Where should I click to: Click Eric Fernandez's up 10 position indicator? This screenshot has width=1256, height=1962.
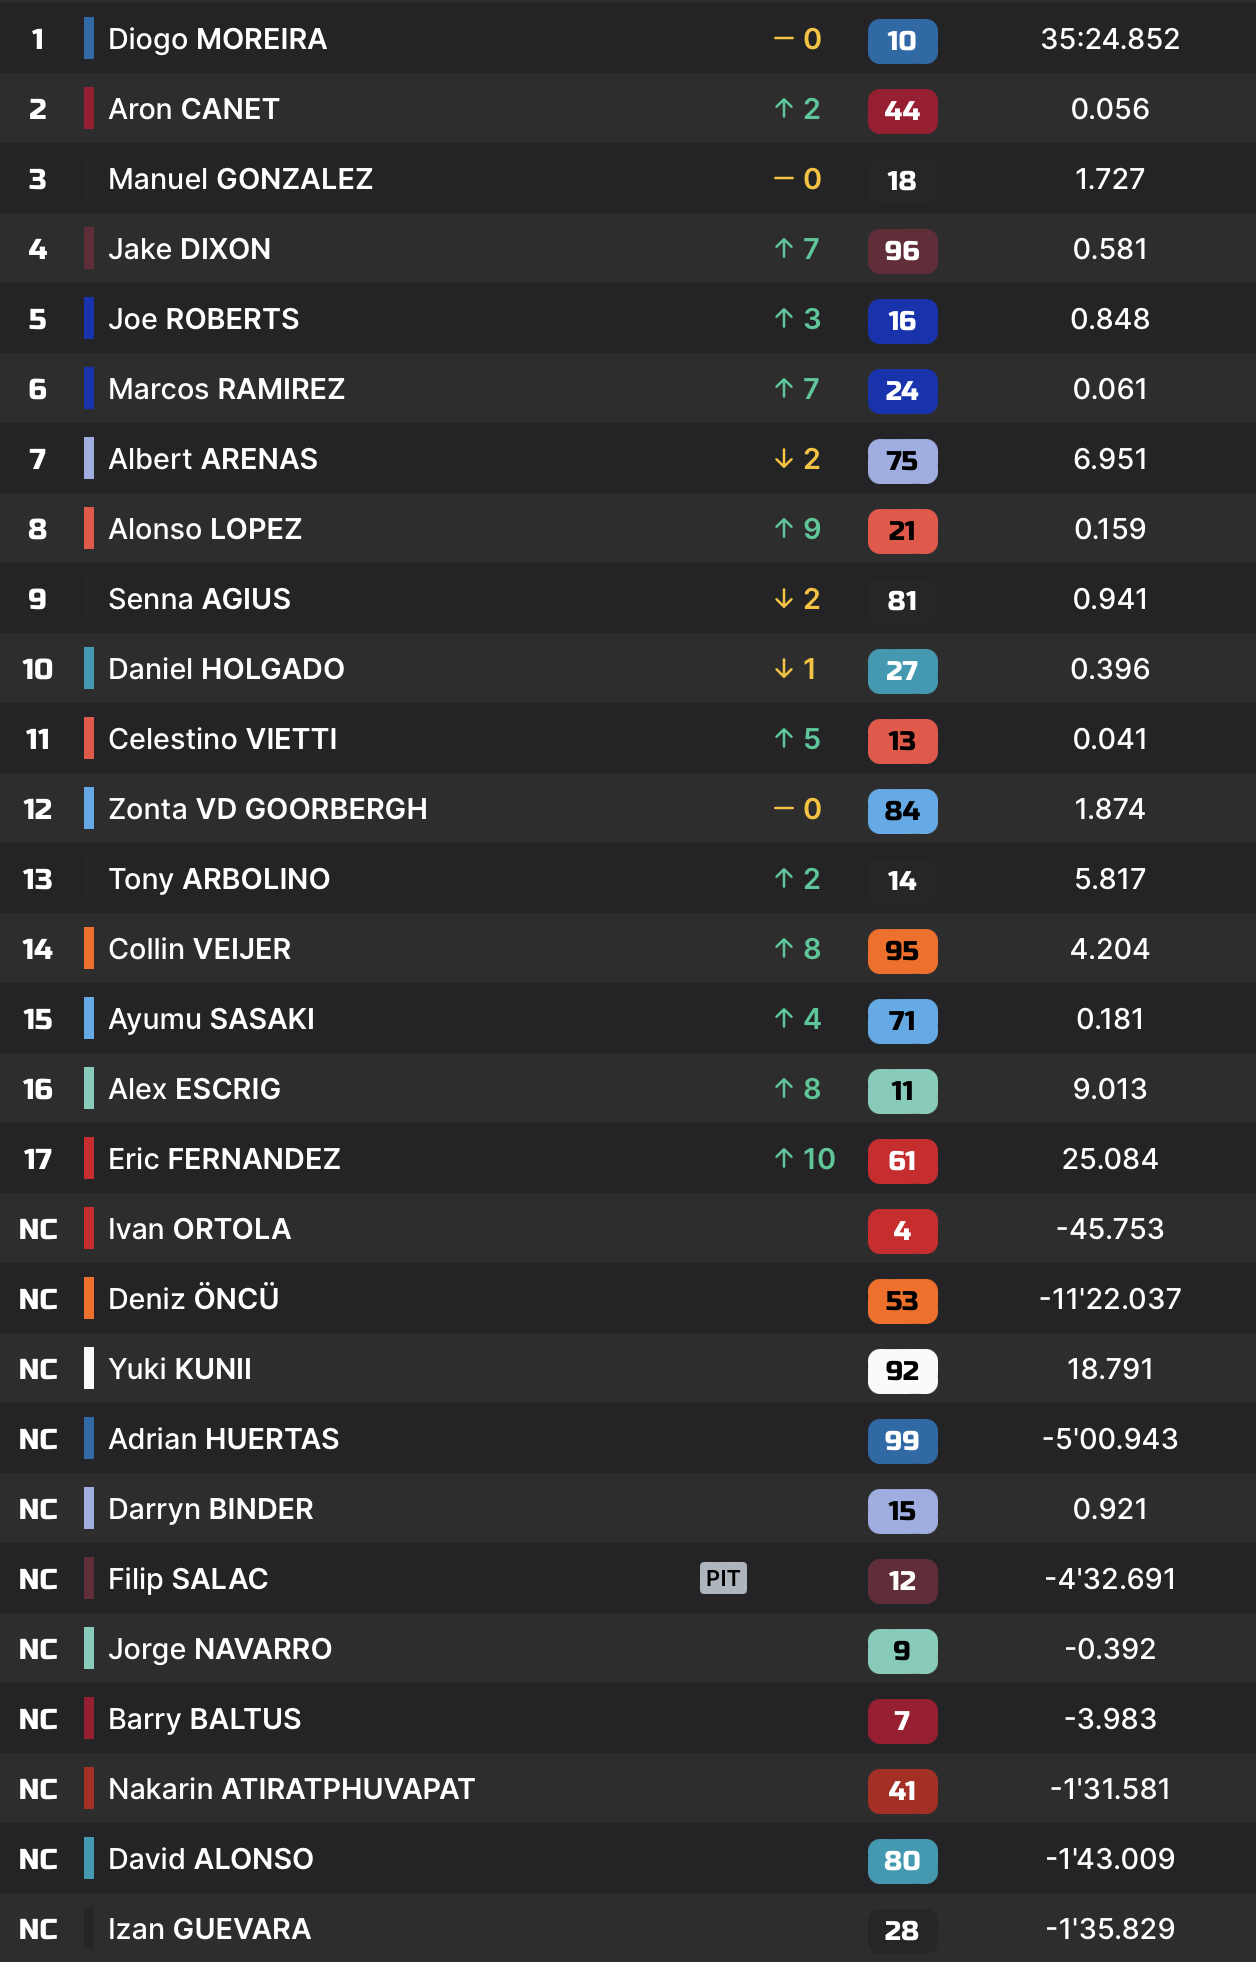(x=804, y=1159)
